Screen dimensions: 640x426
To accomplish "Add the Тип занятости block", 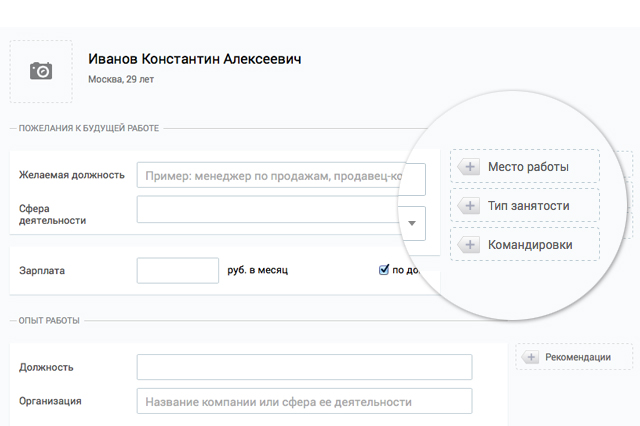I will [x=526, y=205].
